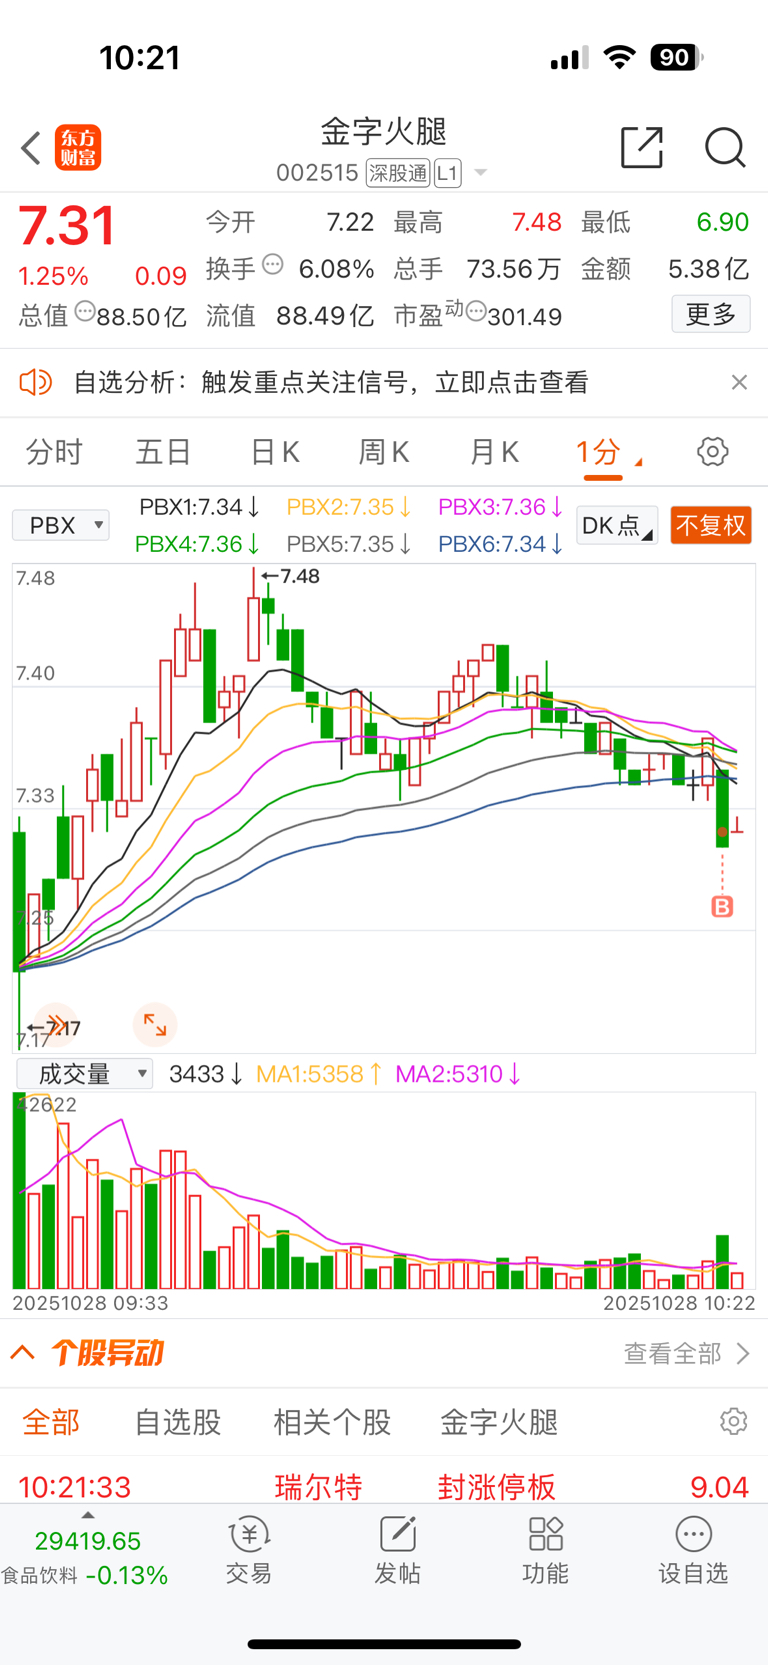Tap the B buy marker on chart
Screen dimensions: 769x1665
click(722, 907)
